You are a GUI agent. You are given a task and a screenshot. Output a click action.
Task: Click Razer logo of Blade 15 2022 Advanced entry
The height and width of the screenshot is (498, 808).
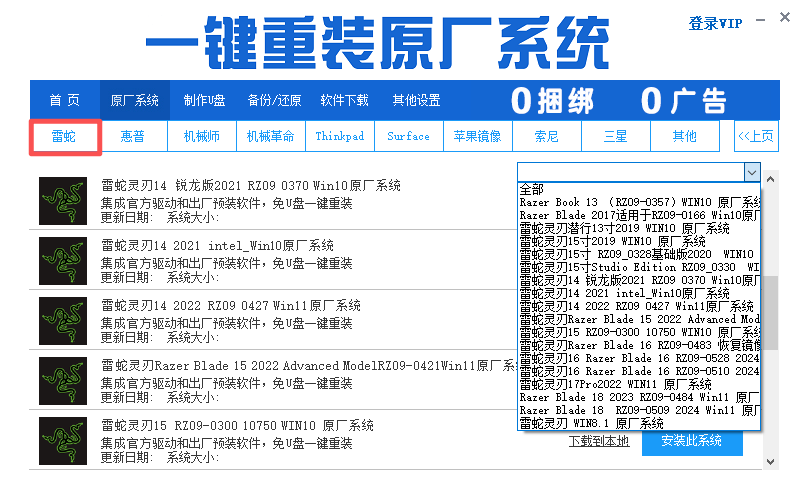63,381
